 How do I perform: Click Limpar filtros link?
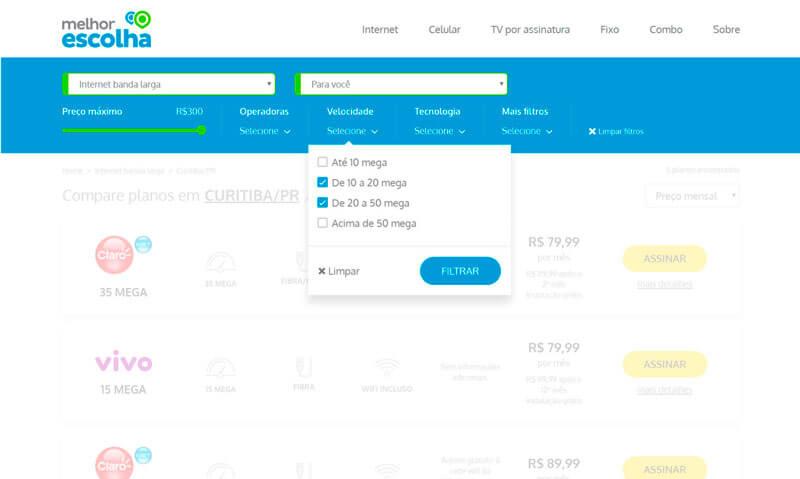616,132
